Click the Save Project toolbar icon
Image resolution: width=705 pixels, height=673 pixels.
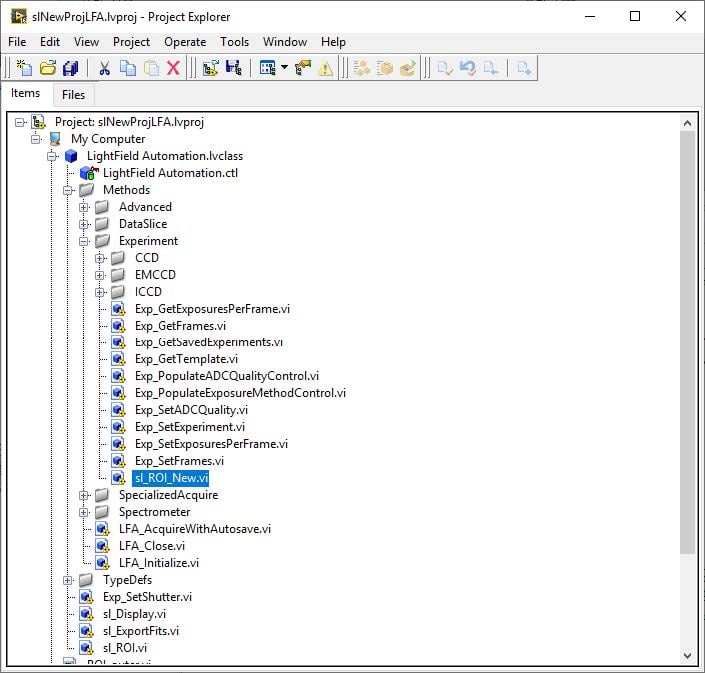tap(234, 68)
